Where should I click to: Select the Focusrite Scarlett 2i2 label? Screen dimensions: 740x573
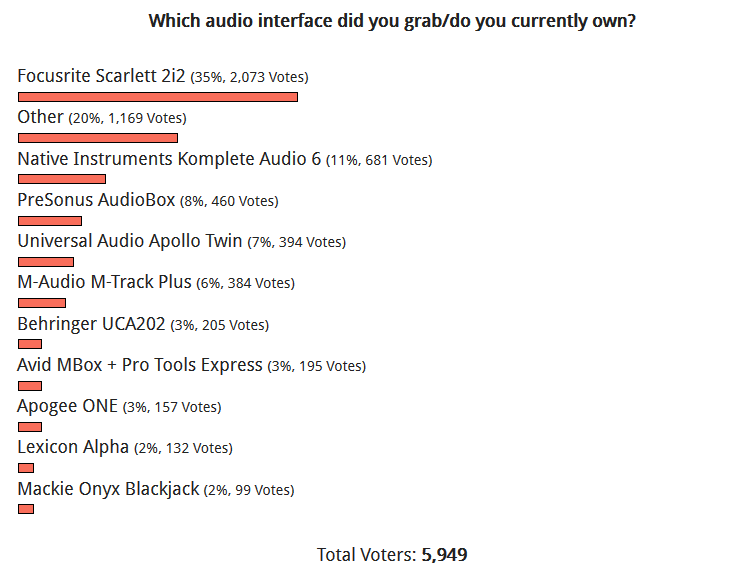point(101,76)
